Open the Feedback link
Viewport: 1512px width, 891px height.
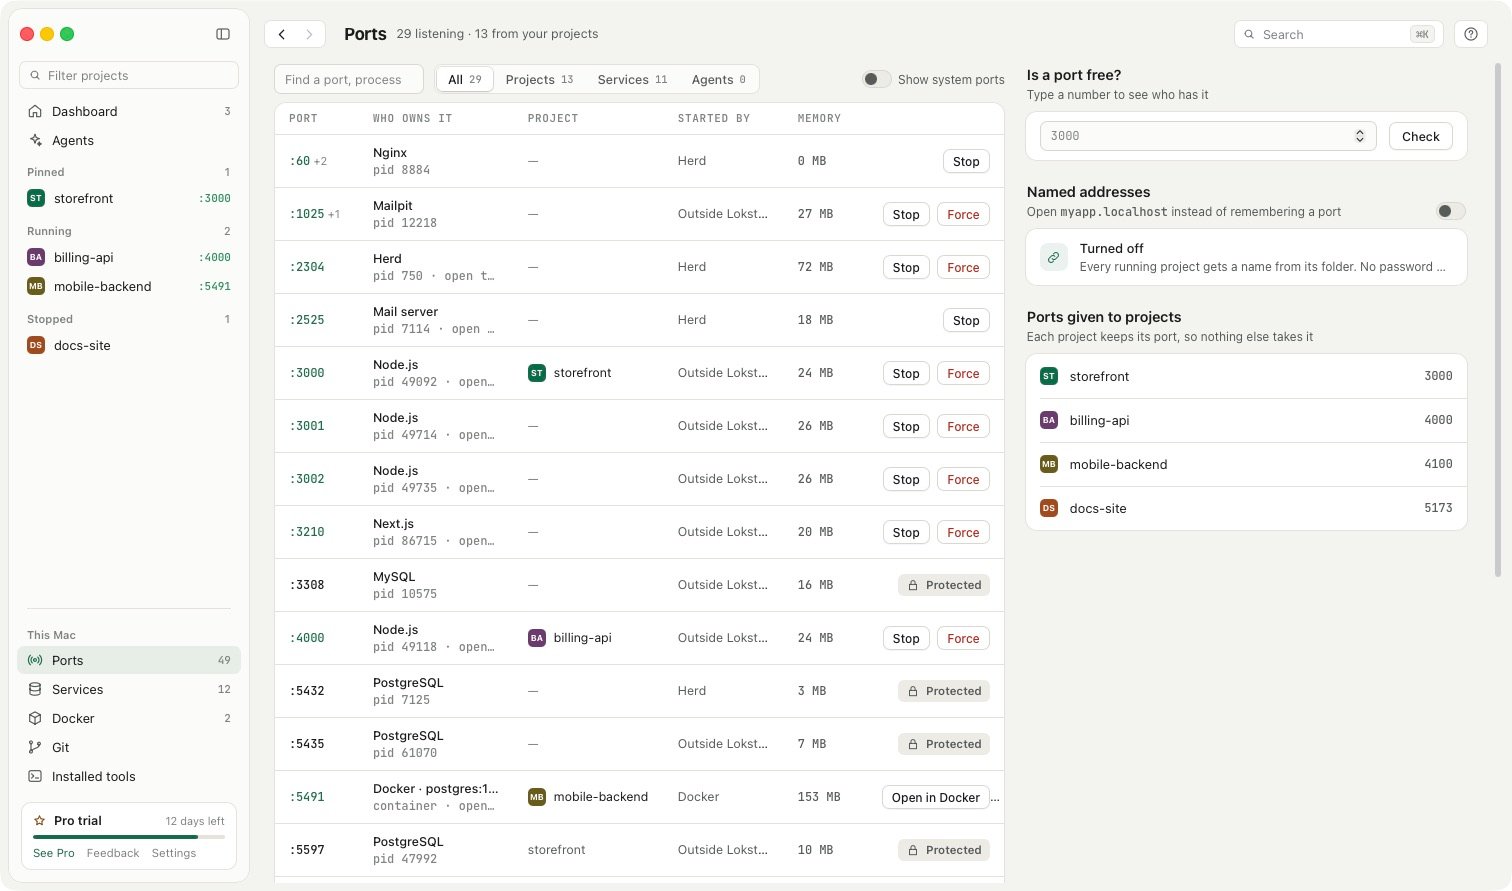coord(113,853)
